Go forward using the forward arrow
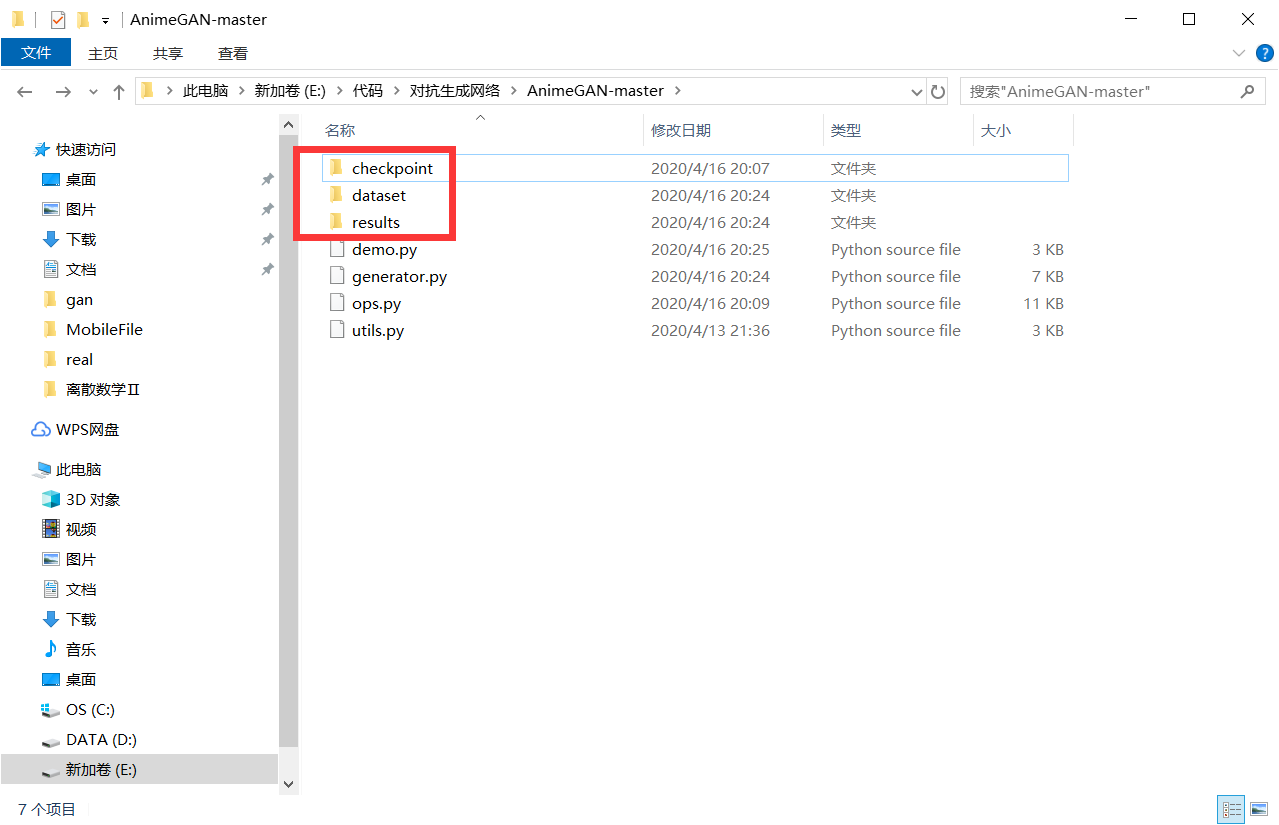Viewport: 1279px width, 825px height. pyautogui.click(x=63, y=91)
